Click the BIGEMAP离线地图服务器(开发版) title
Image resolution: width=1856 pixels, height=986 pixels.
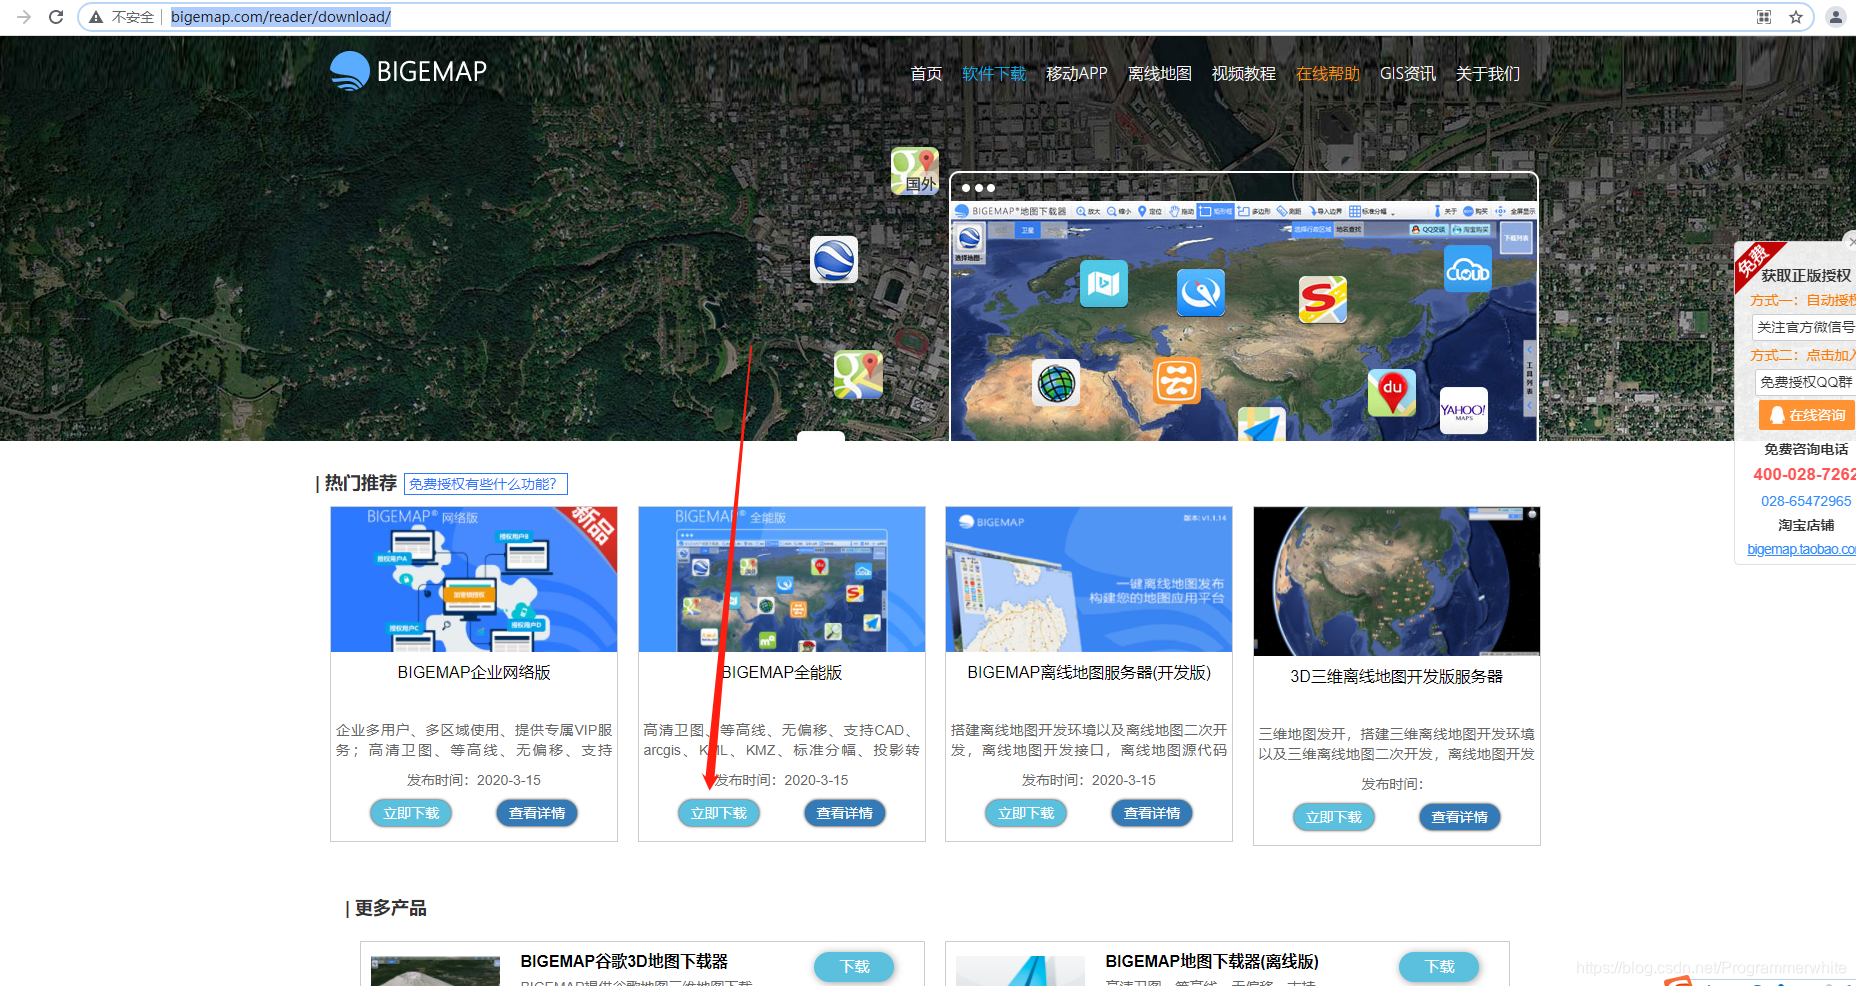(1089, 673)
